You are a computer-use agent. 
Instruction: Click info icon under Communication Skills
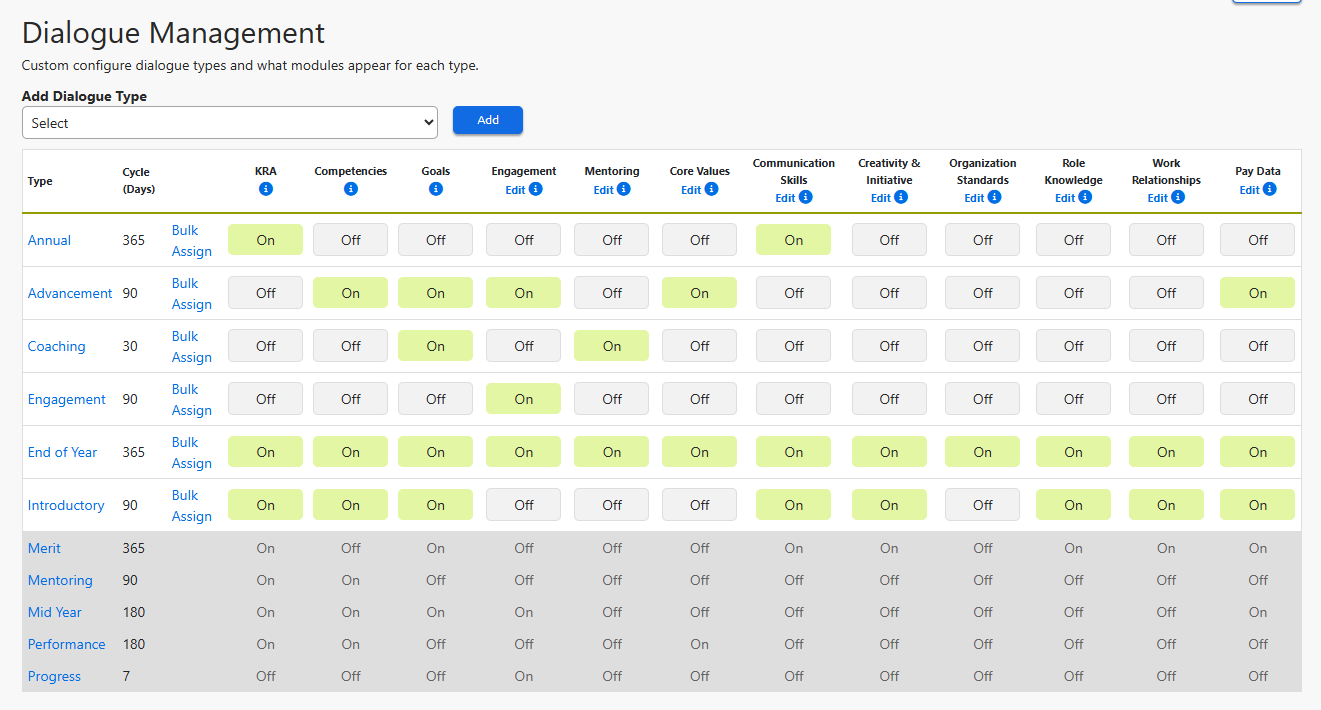806,197
